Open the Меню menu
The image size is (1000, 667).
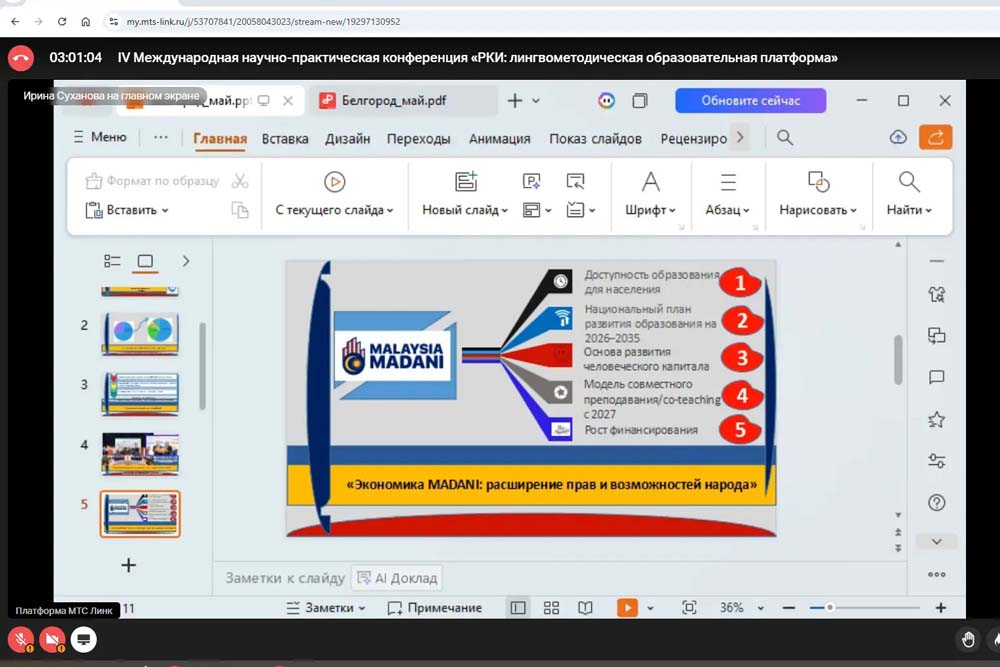point(100,137)
